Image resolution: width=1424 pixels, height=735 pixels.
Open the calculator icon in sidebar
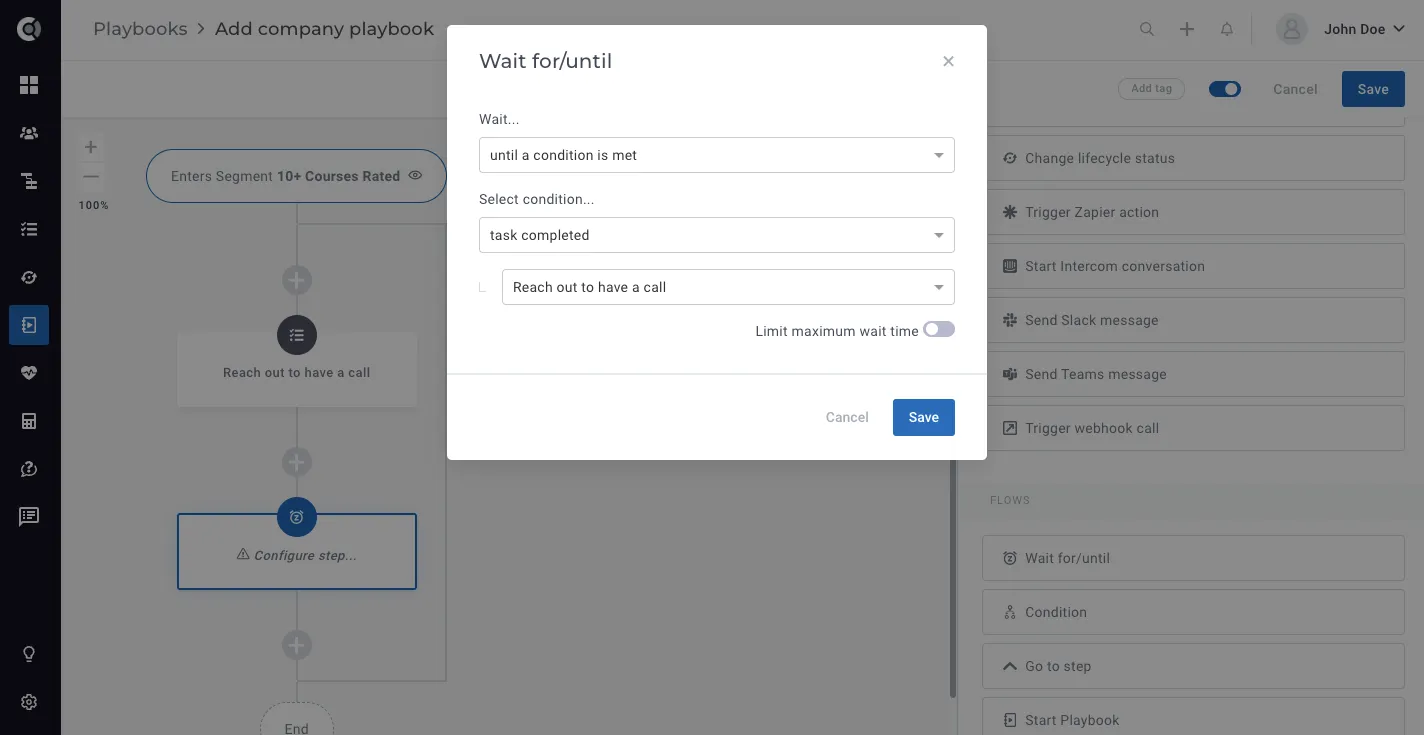click(x=29, y=421)
